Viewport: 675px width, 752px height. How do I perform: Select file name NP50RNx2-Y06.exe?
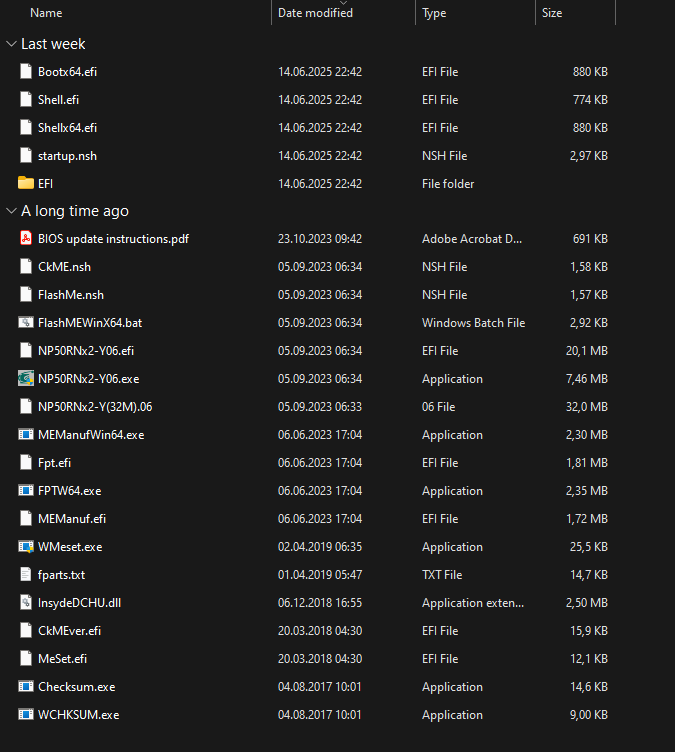click(x=89, y=378)
